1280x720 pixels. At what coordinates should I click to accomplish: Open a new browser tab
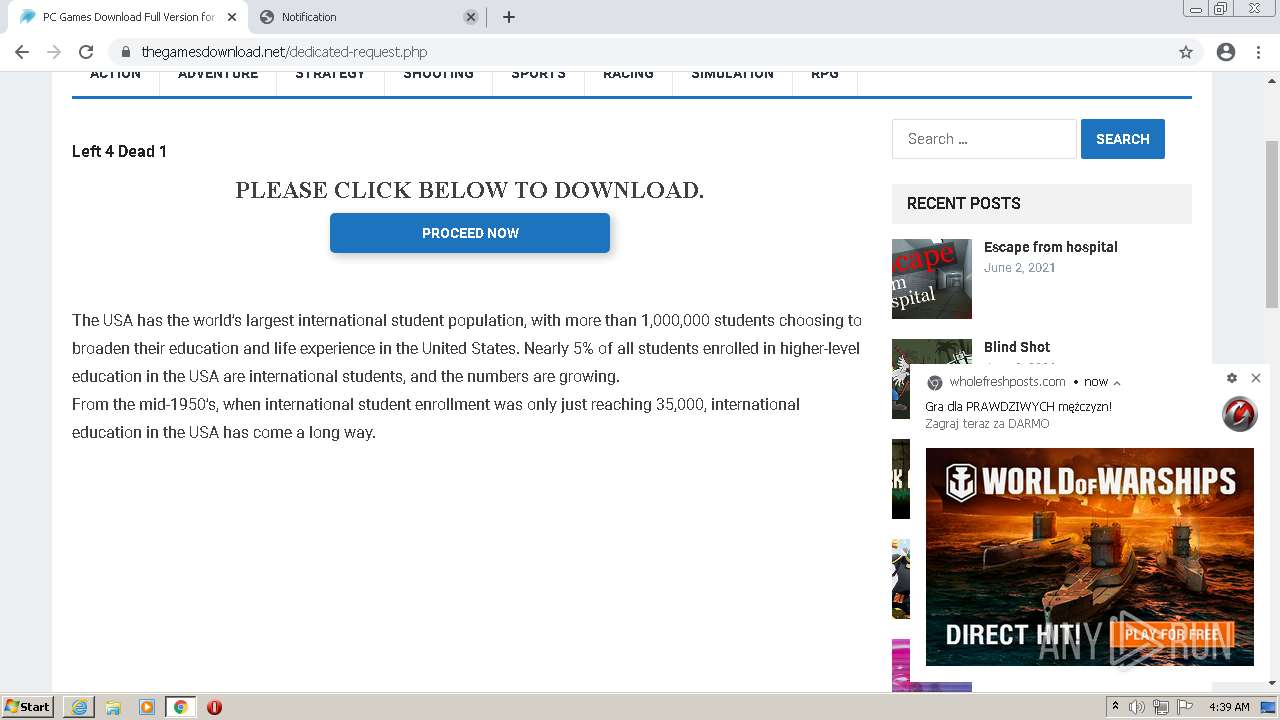pyautogui.click(x=509, y=17)
